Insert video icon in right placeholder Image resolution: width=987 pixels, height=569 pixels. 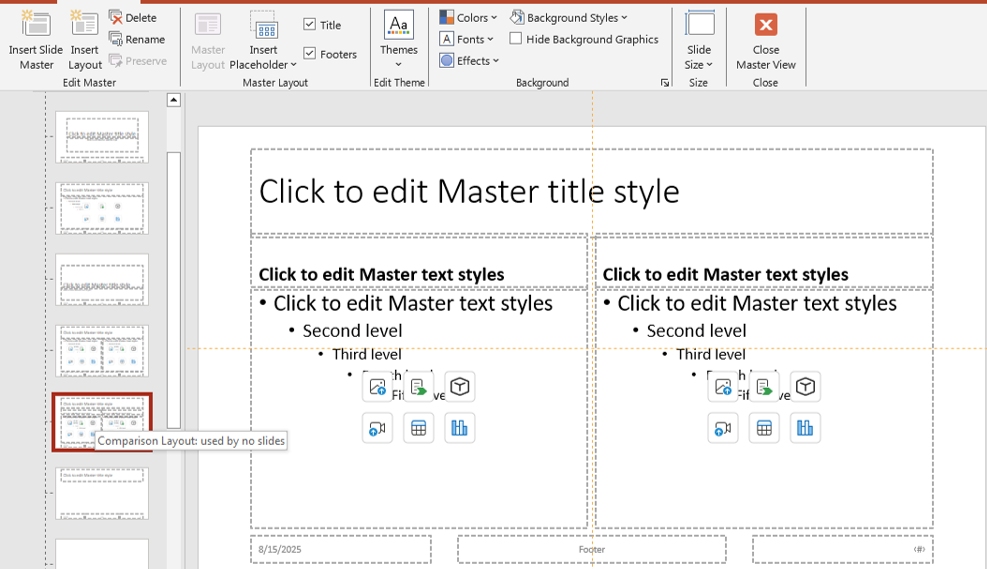click(x=722, y=428)
